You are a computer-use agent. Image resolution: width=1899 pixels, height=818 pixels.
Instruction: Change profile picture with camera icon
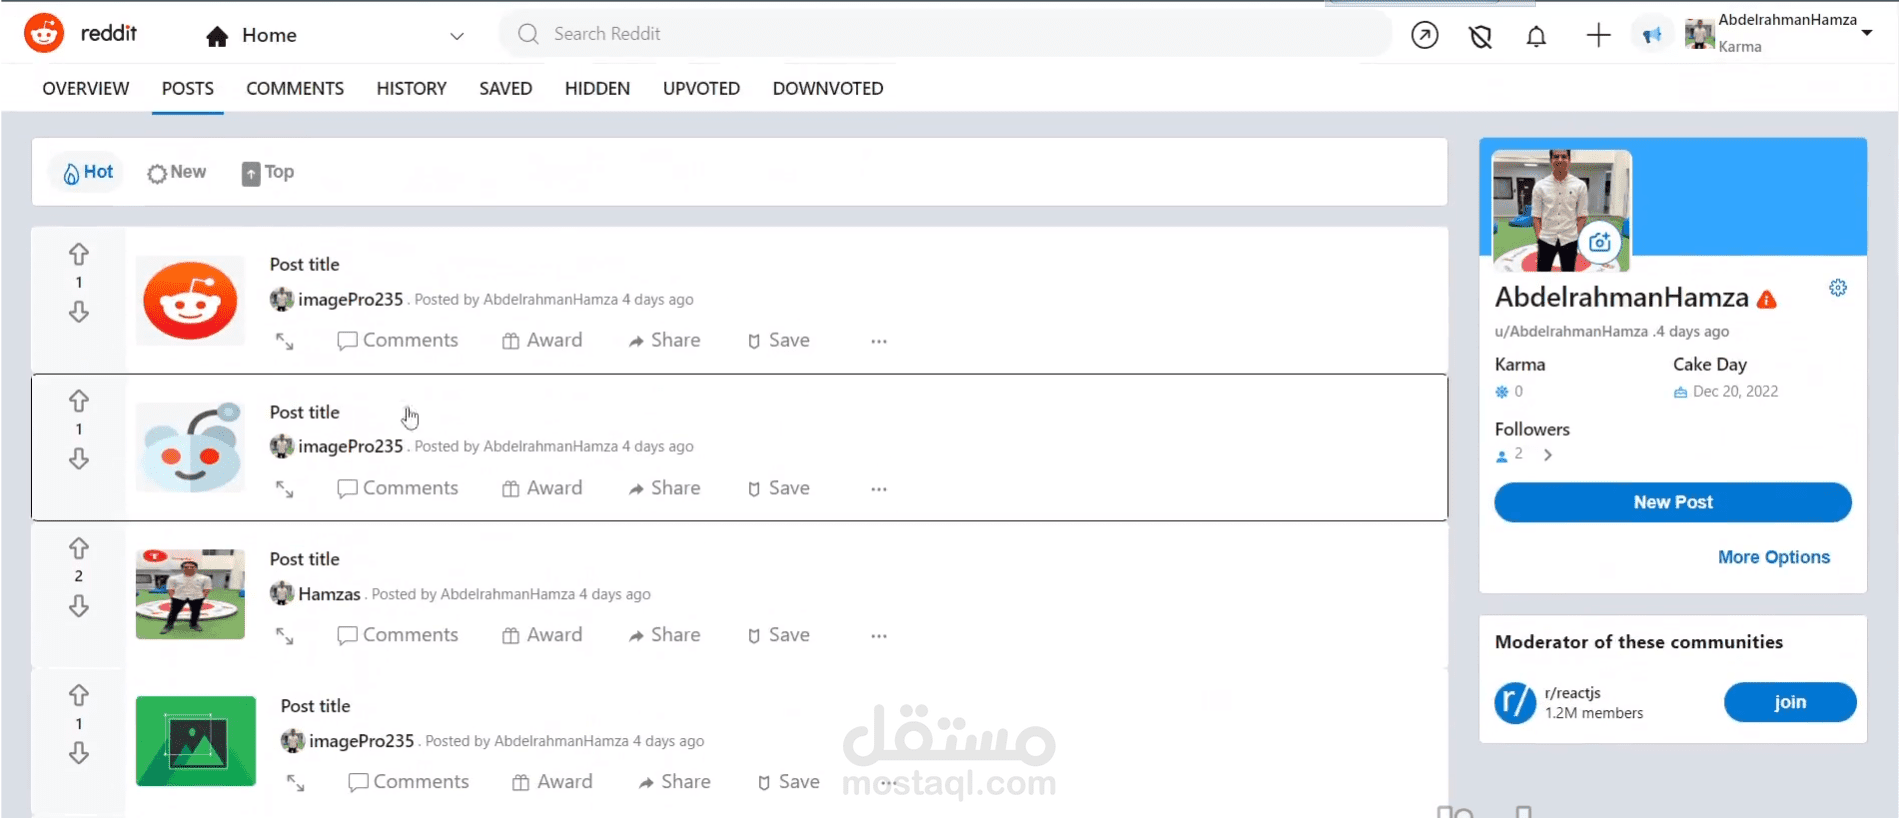[1600, 242]
